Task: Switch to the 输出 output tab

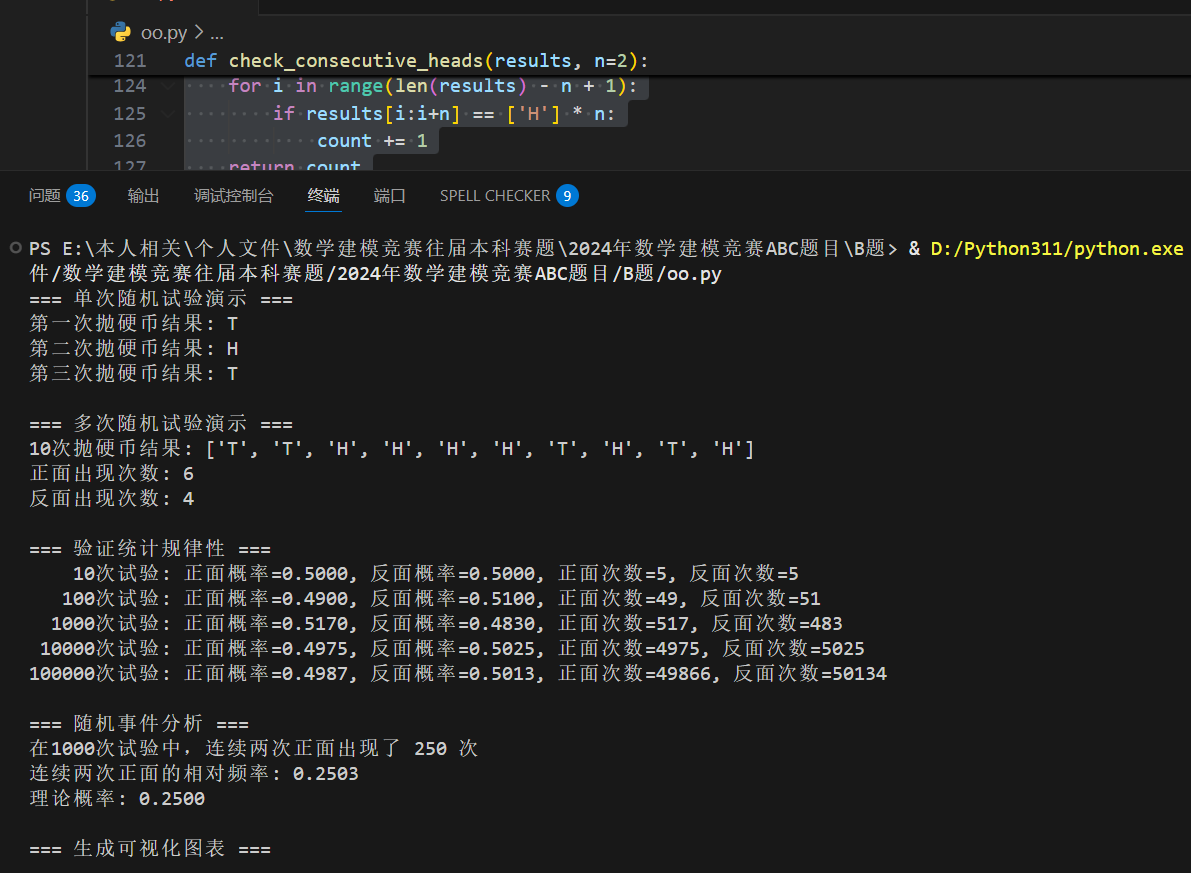Action: click(143, 196)
